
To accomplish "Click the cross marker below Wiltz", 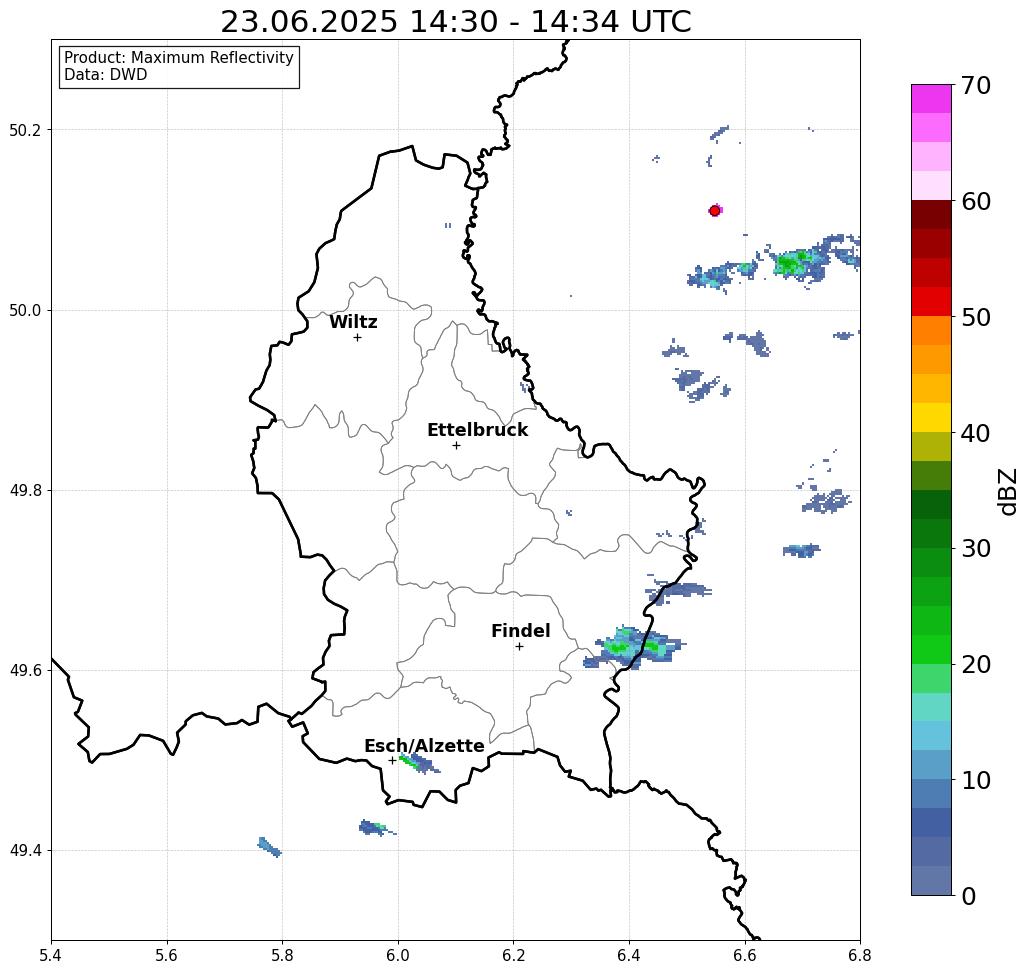I will [357, 338].
